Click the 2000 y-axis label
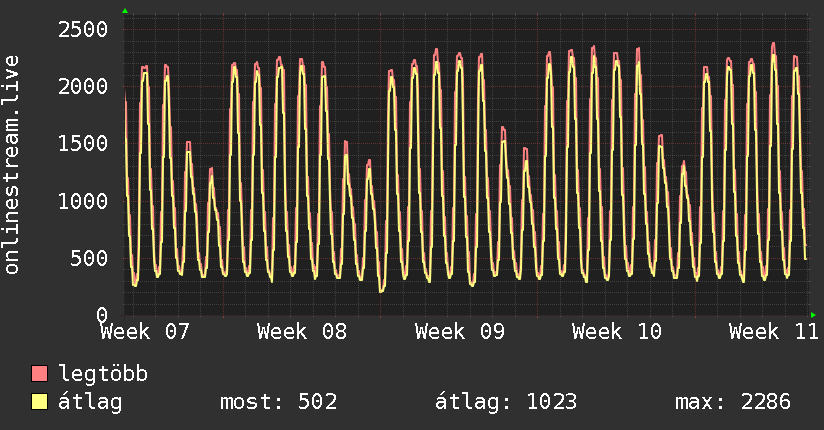This screenshot has height=430, width=824. pos(83,86)
